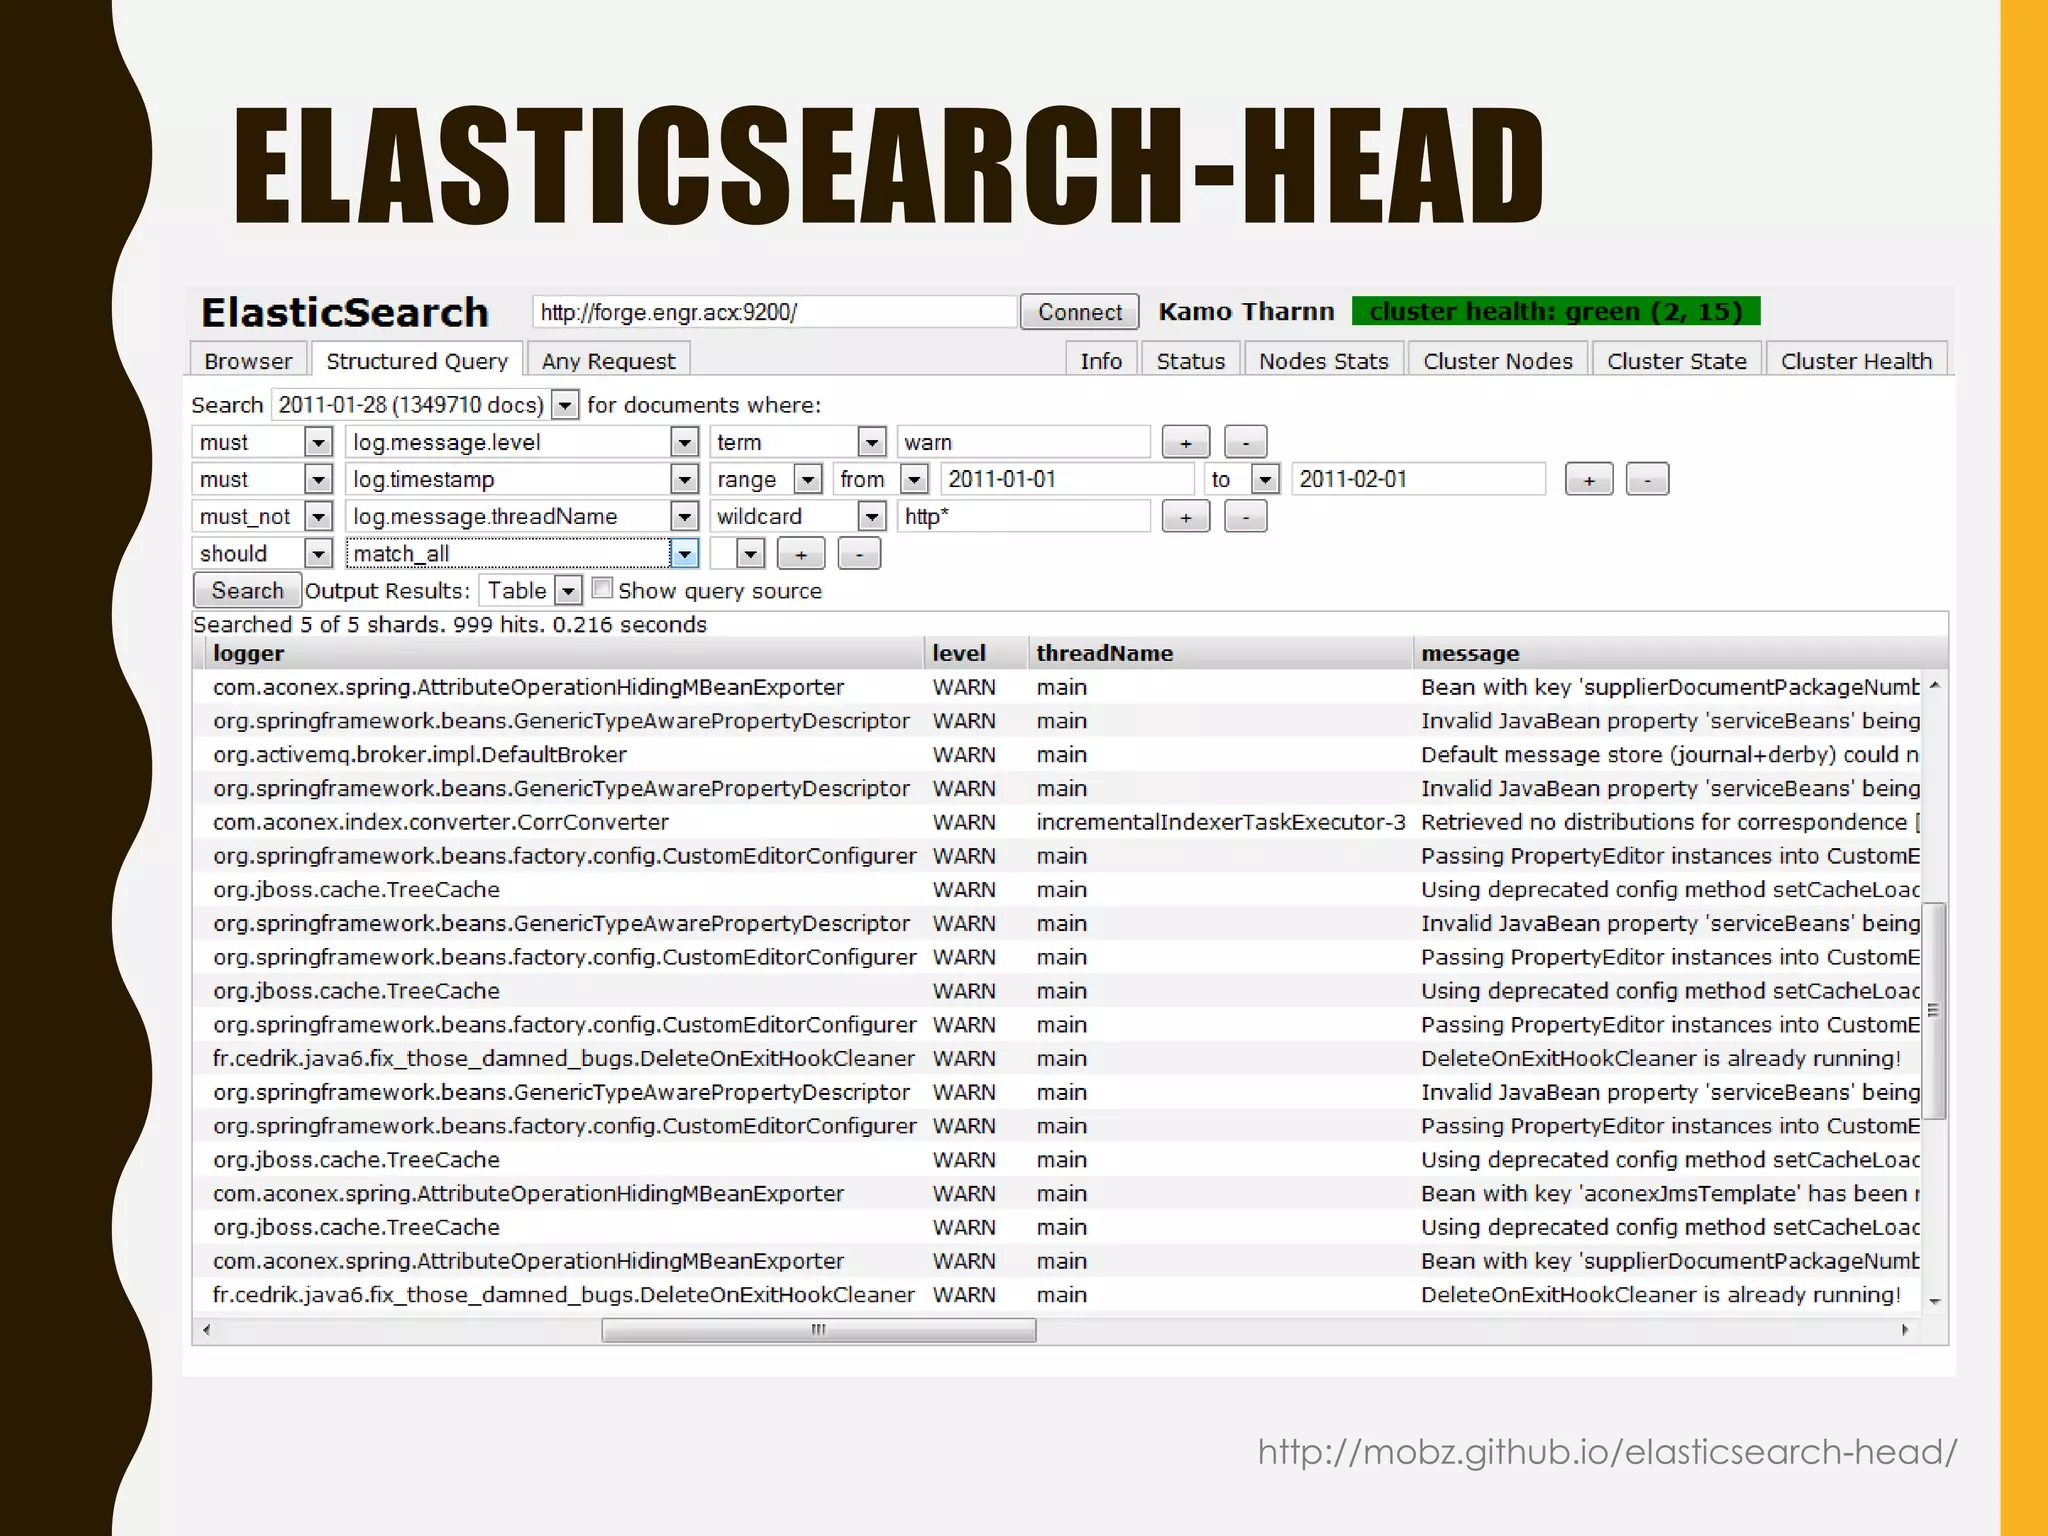Open the 'from' range bound dropdown

[914, 480]
